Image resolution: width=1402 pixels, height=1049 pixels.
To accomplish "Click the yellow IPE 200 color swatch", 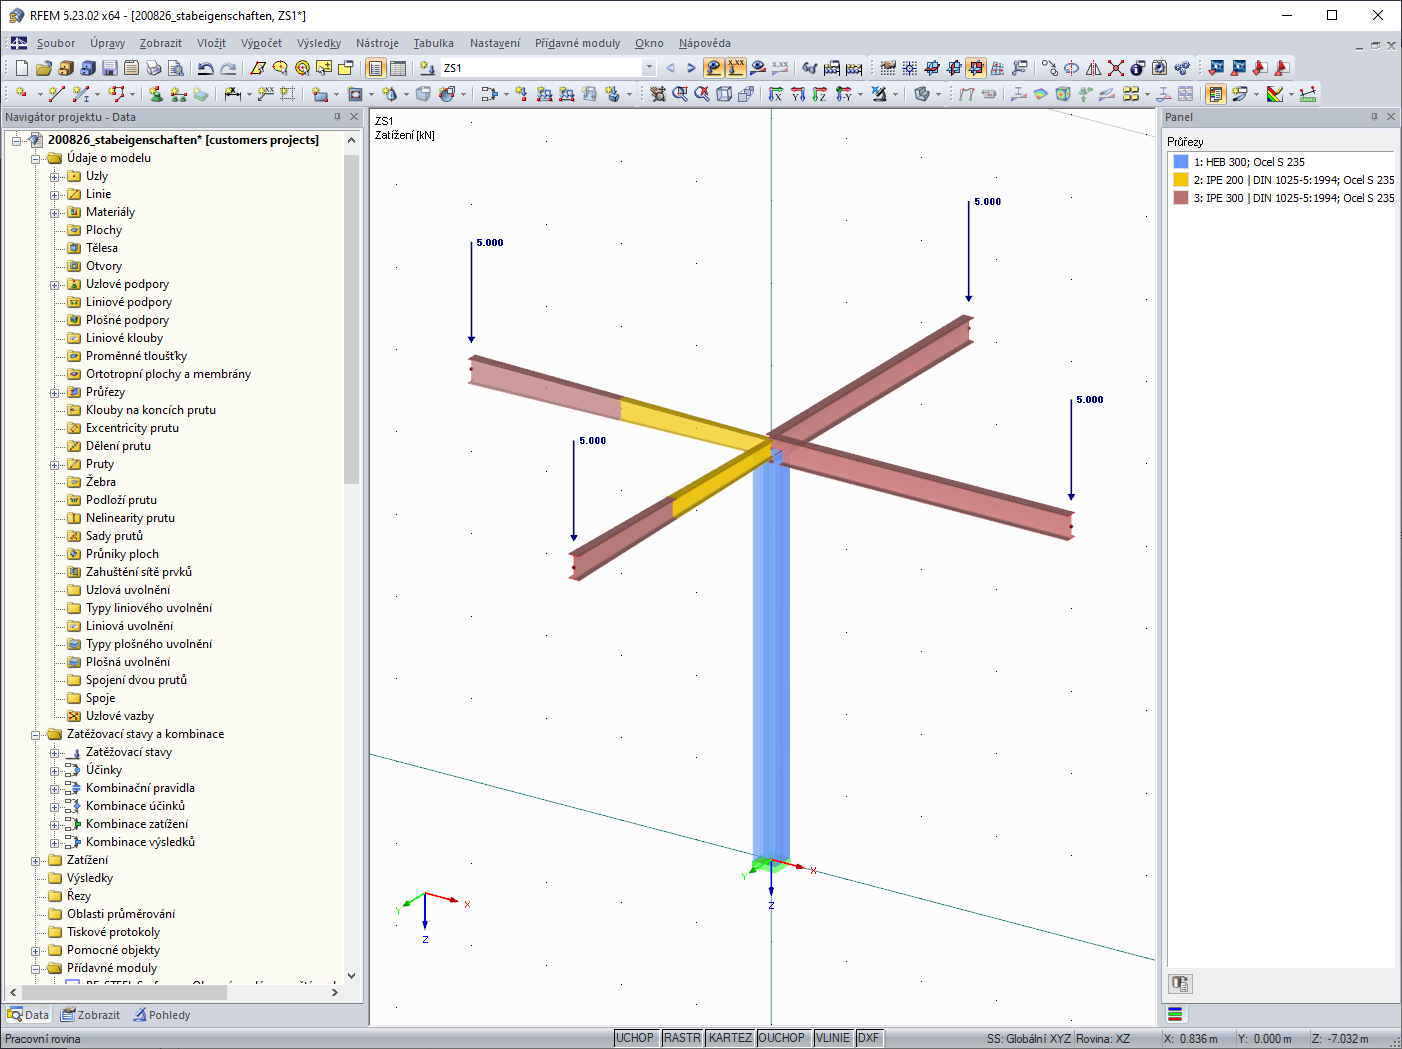I will [x=1181, y=180].
